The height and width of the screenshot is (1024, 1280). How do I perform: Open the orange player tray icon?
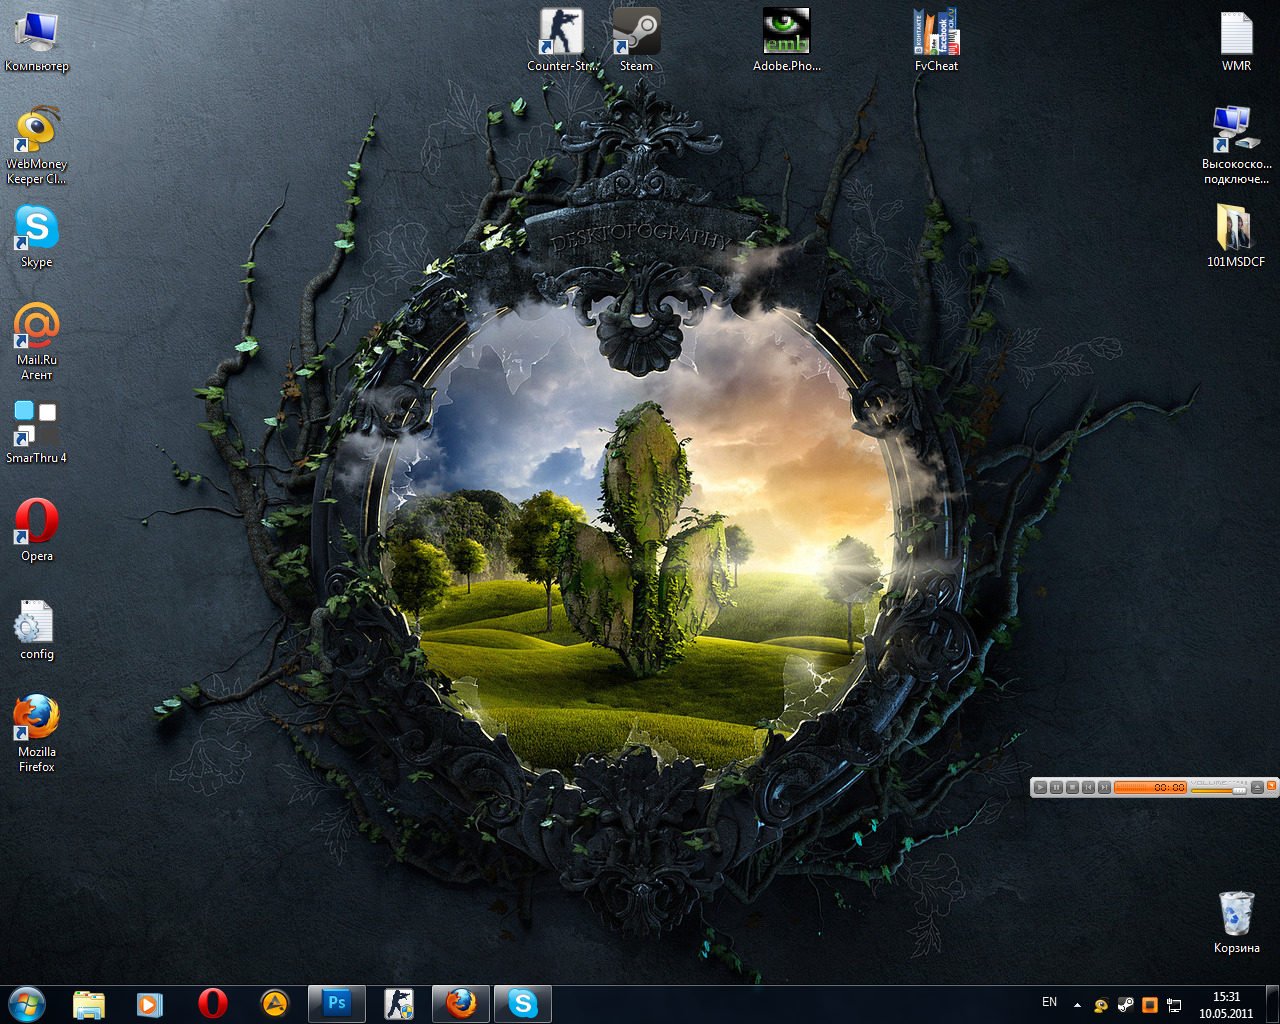(1150, 1005)
